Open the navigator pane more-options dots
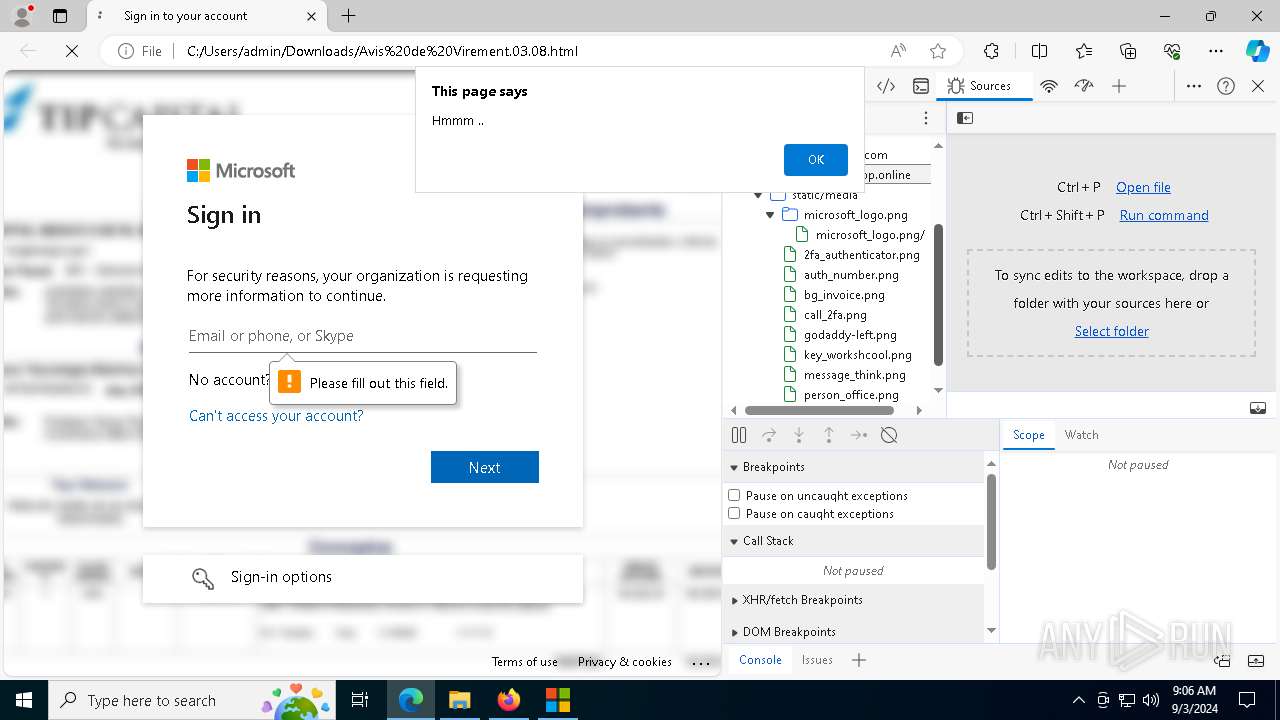 click(x=927, y=118)
